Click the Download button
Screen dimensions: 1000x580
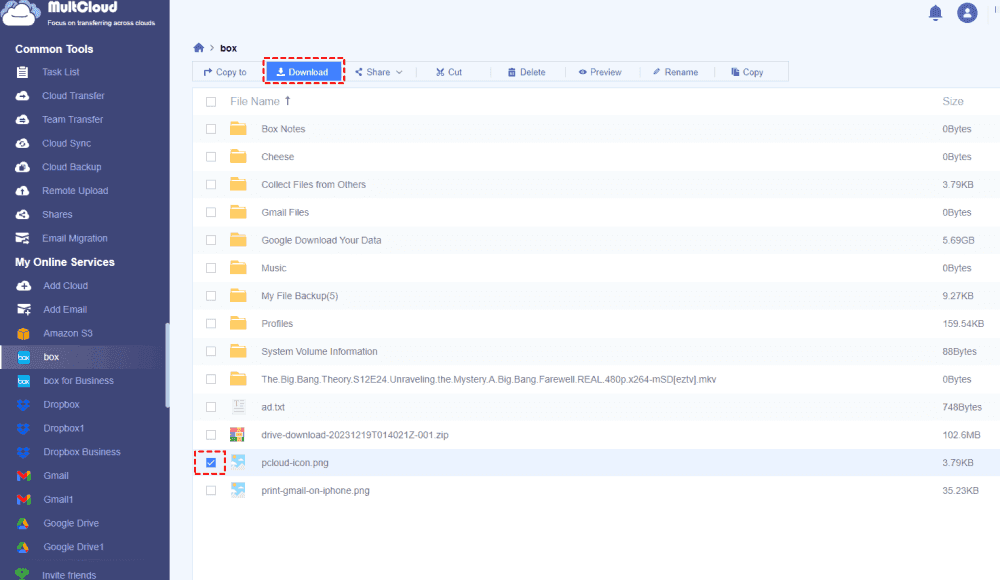point(303,72)
